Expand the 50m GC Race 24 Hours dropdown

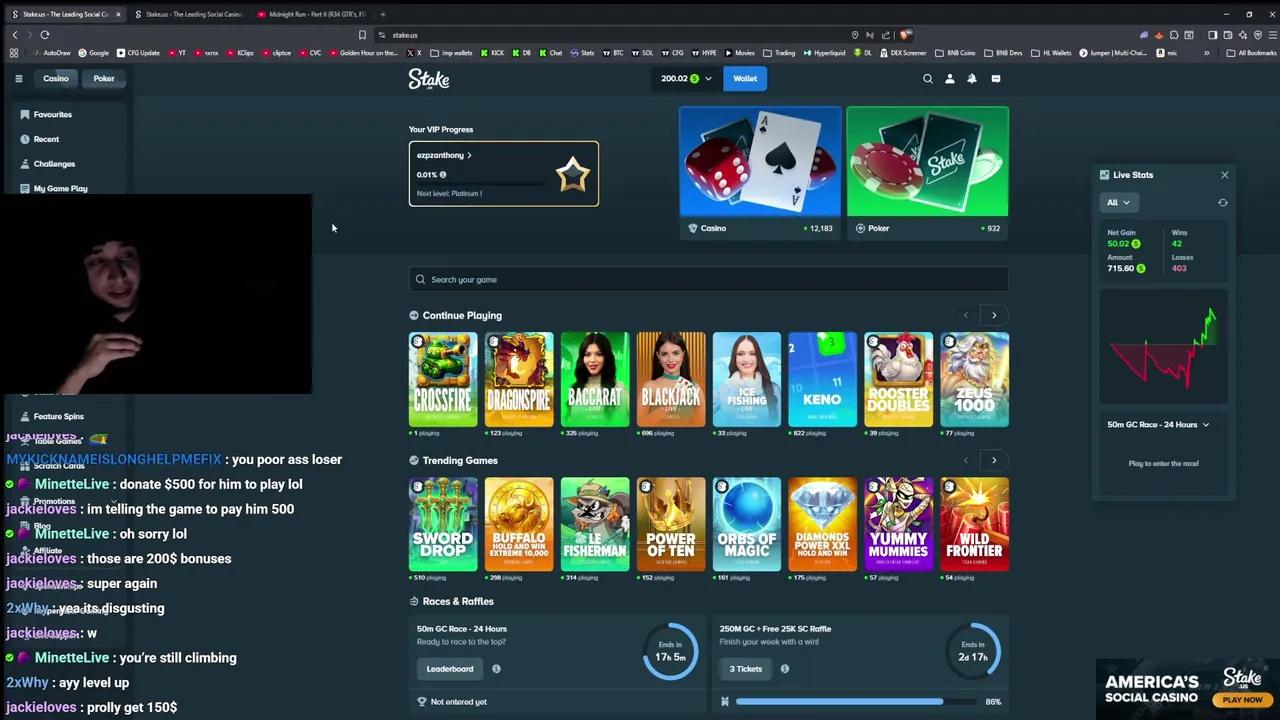[1158, 424]
